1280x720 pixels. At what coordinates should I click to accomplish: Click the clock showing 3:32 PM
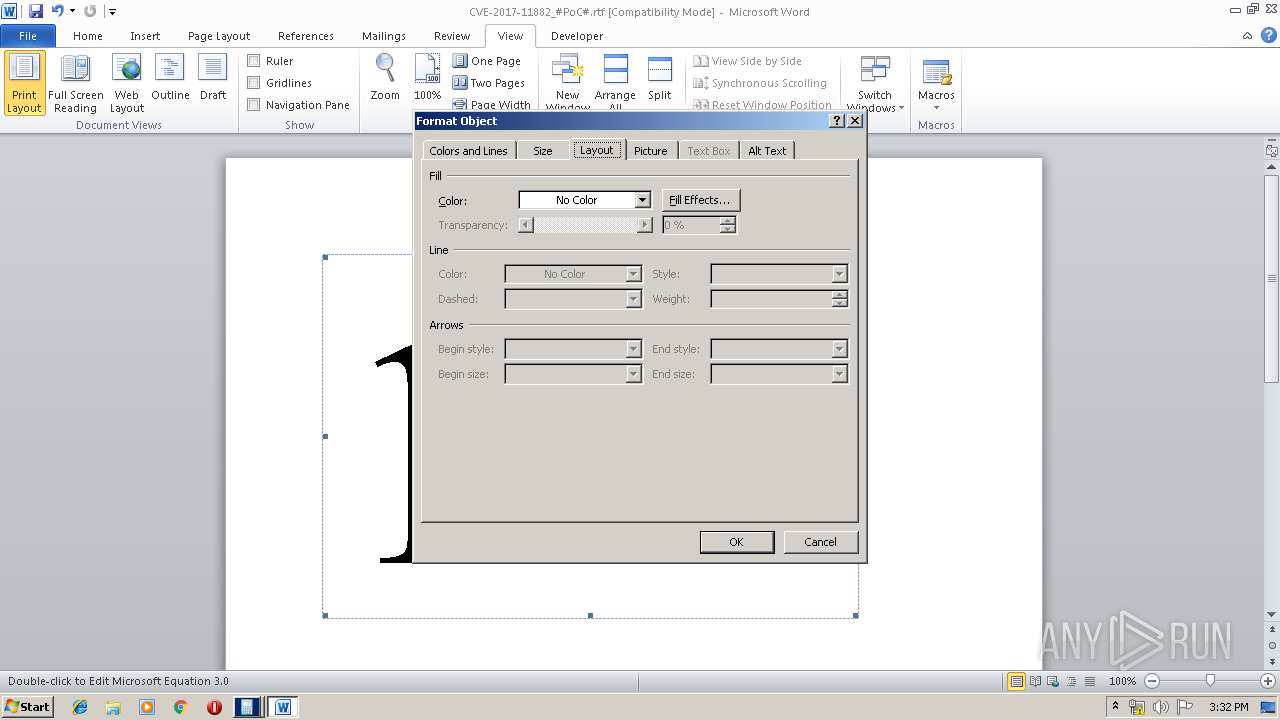point(1229,707)
